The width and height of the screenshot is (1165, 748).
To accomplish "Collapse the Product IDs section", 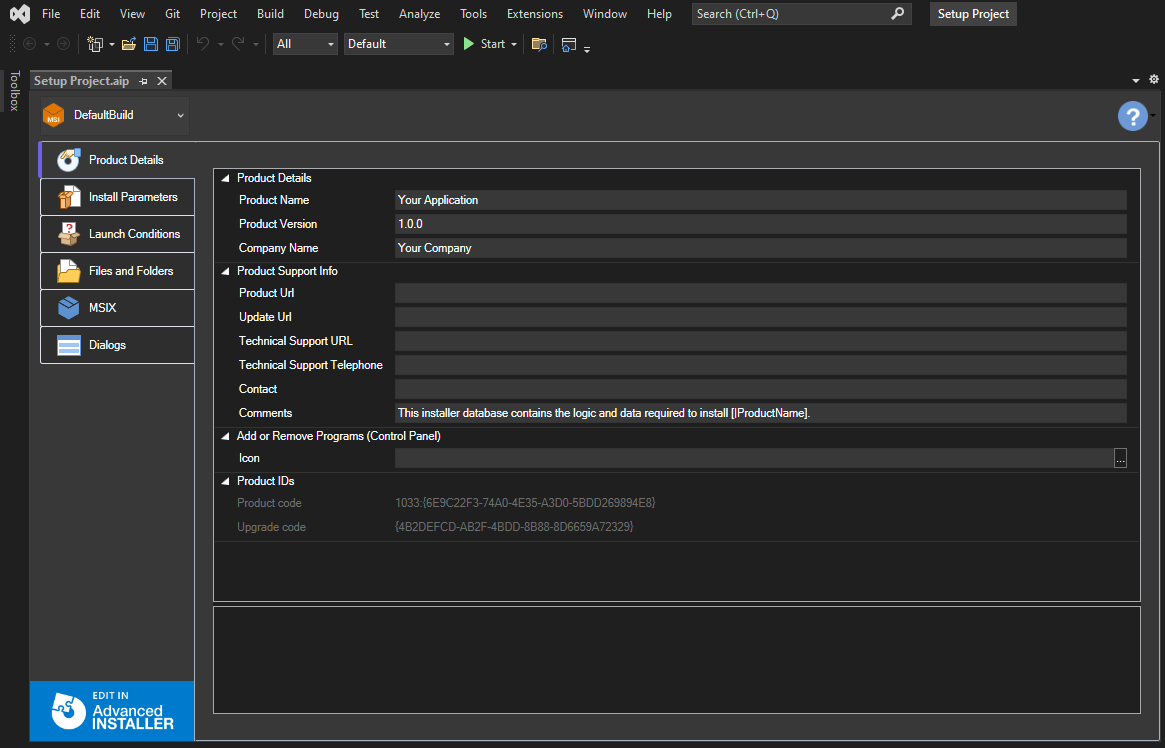I will pos(225,481).
